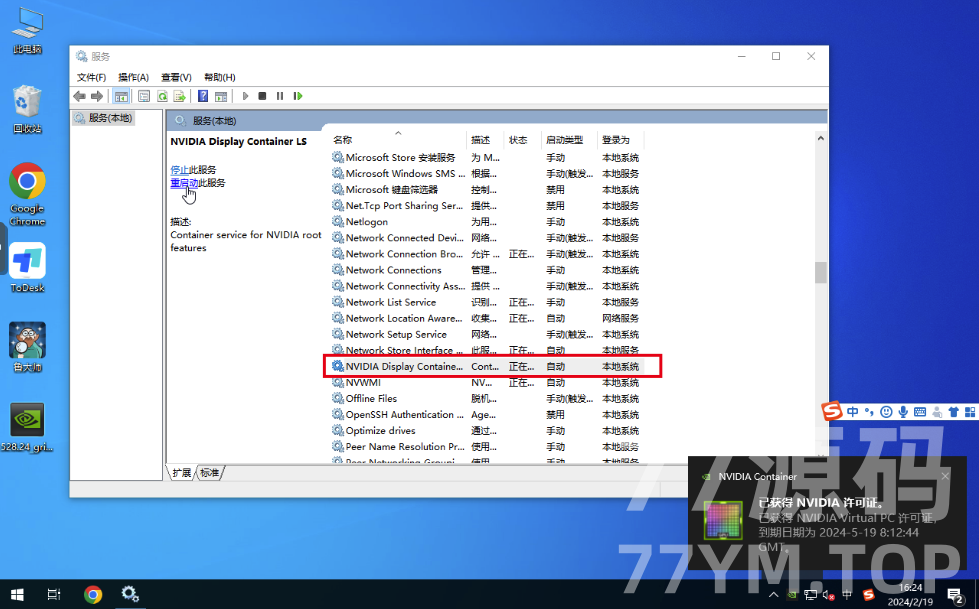Open the NVIDIA 528.24 grid installer icon
979x609 pixels.
(x=27, y=427)
